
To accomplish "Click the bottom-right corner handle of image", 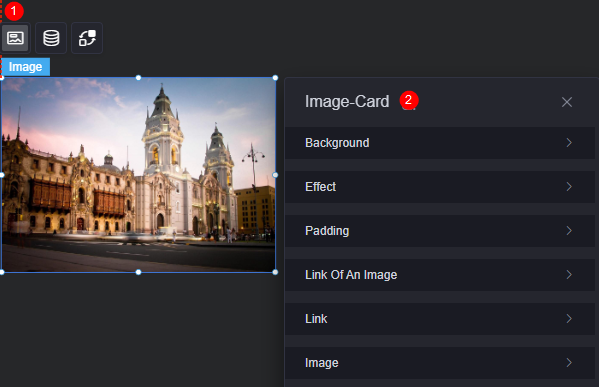I will tap(275, 272).
